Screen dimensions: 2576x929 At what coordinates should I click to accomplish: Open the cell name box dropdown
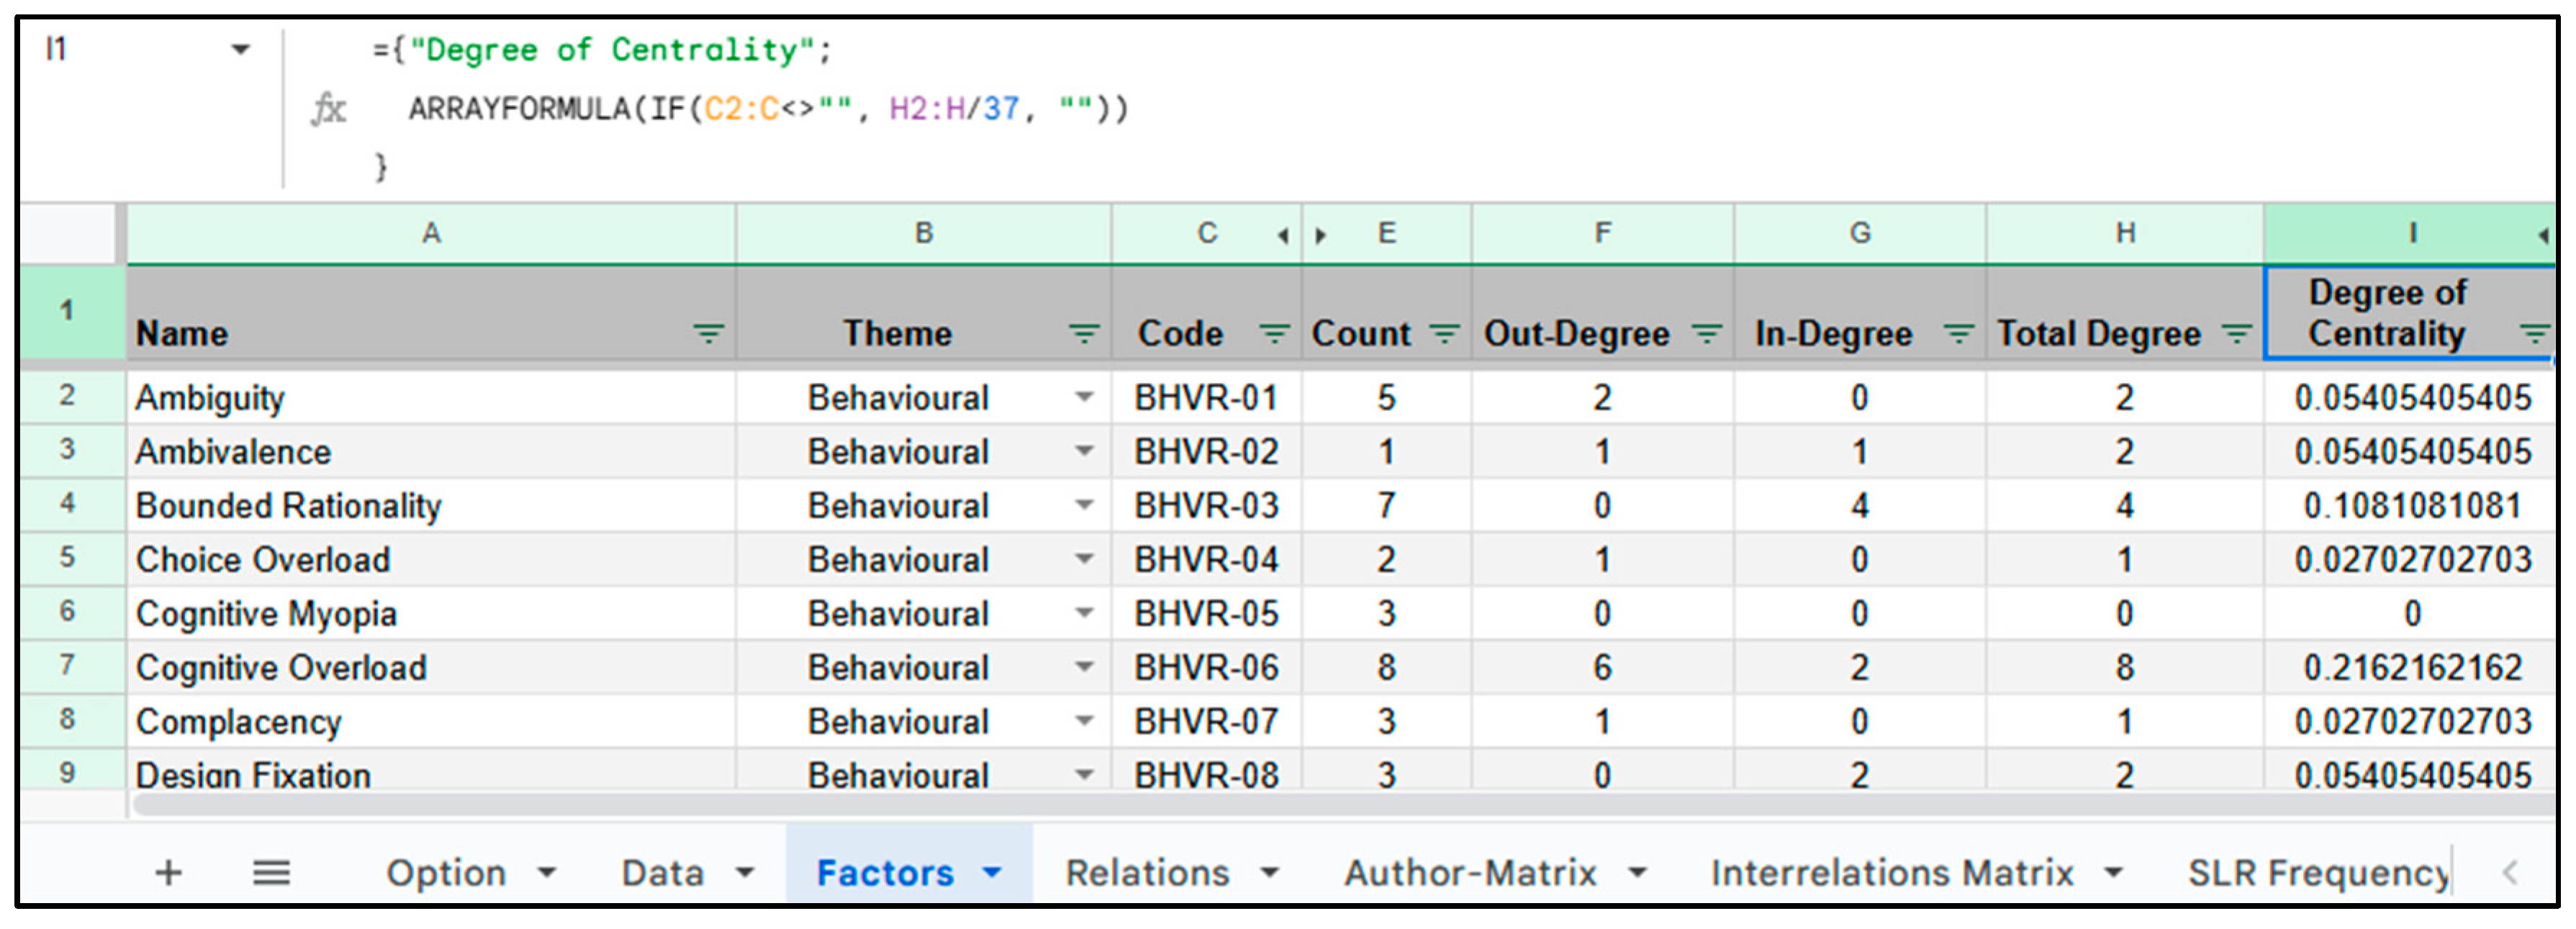tap(240, 49)
